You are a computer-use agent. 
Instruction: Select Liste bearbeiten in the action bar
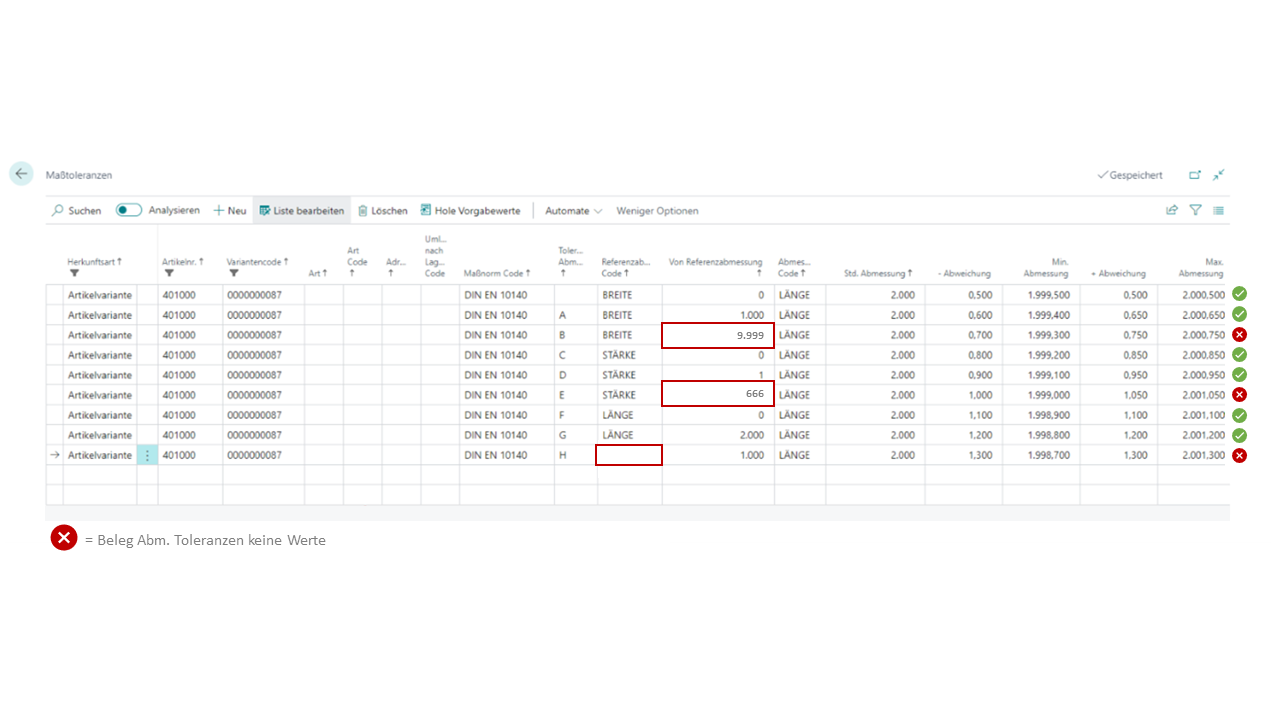[x=302, y=211]
